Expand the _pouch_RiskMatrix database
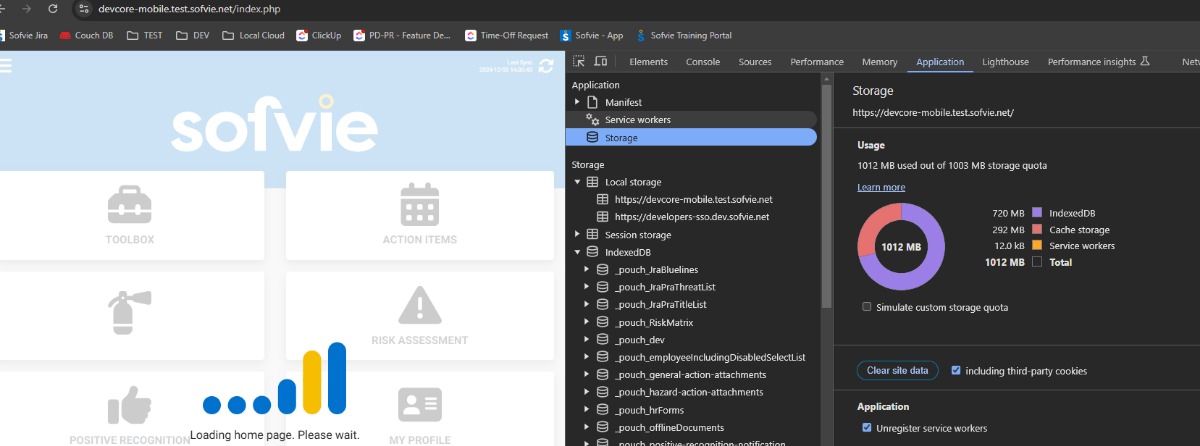The image size is (1200, 446). [587, 322]
